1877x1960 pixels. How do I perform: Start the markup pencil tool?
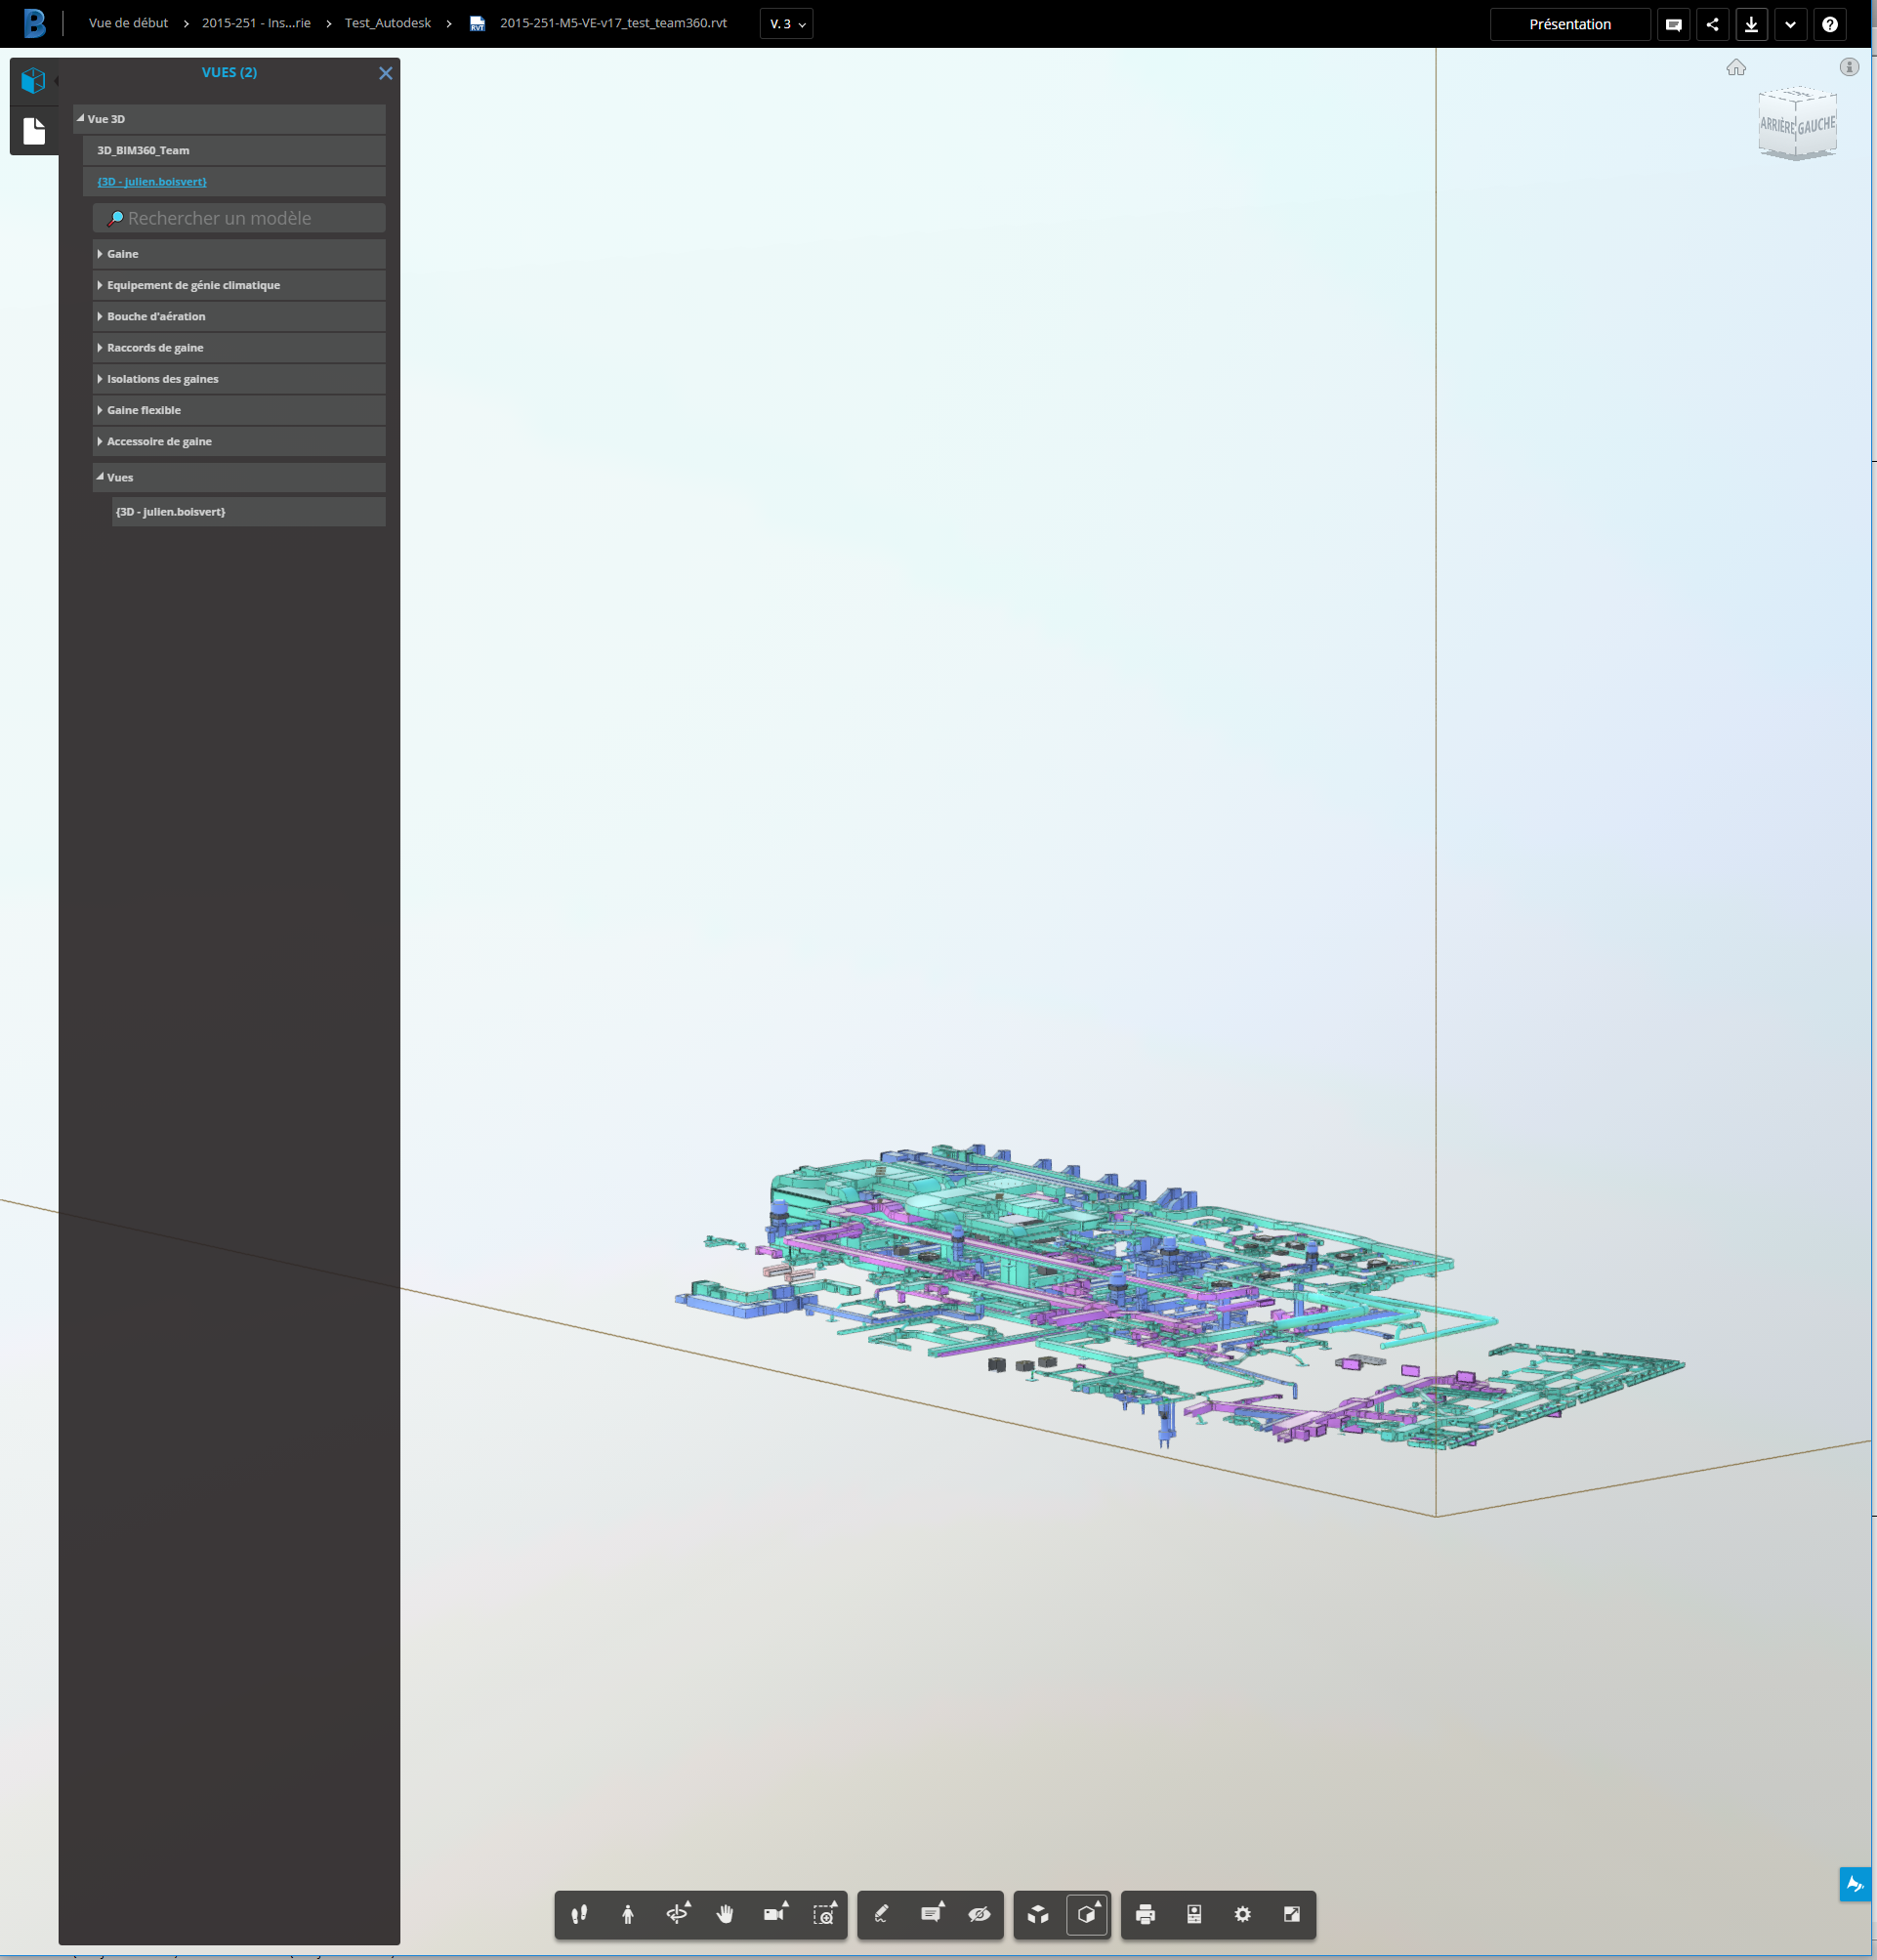[881, 1914]
